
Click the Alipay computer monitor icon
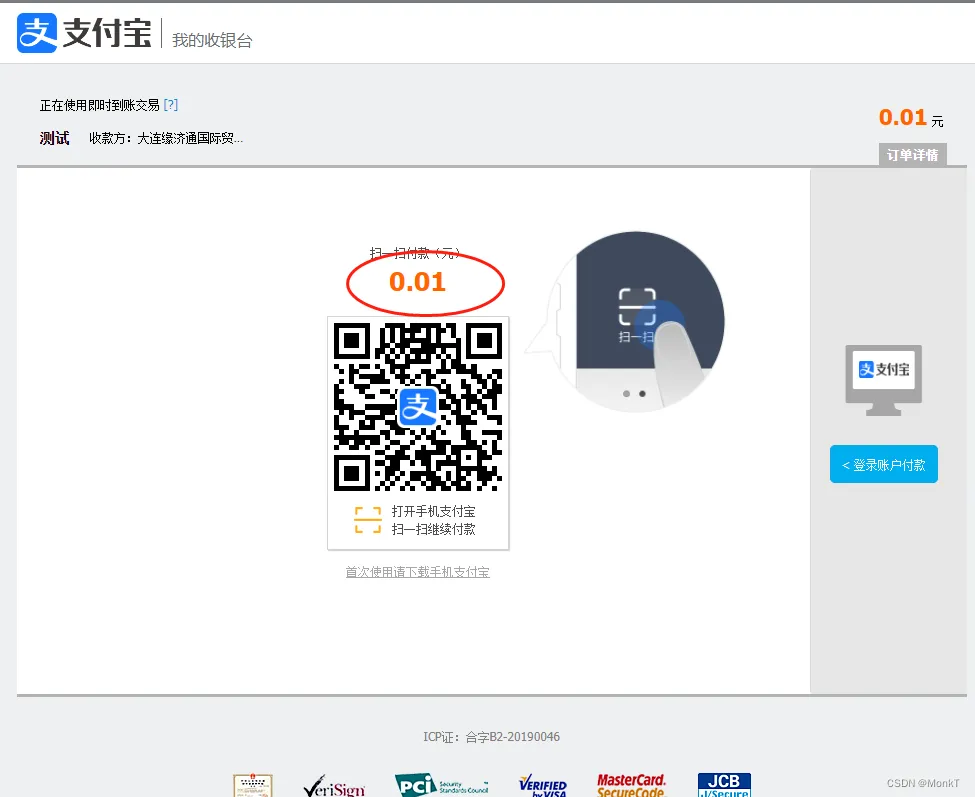point(884,380)
